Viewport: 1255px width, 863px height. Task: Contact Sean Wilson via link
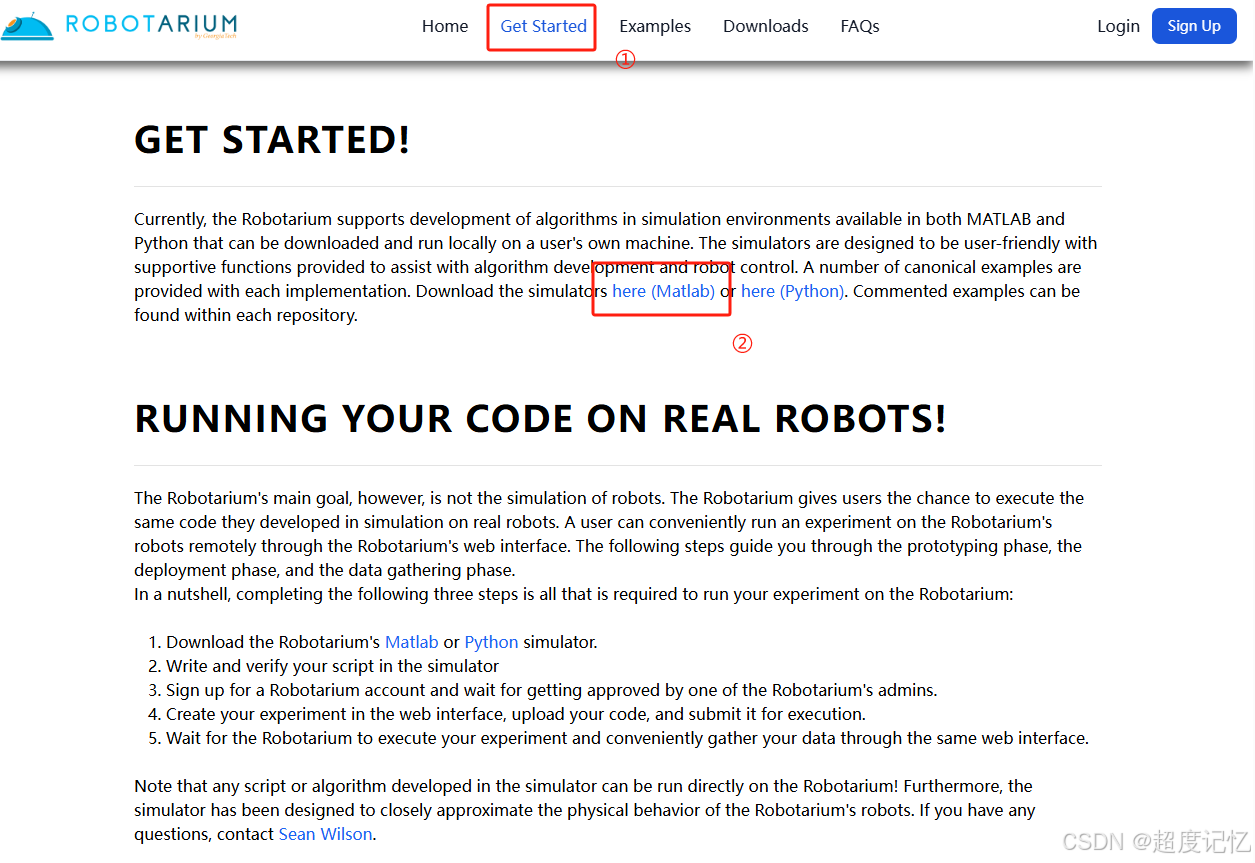pyautogui.click(x=326, y=834)
